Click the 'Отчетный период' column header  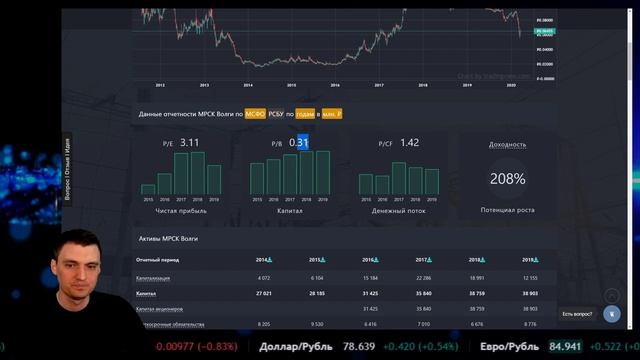tap(158, 260)
